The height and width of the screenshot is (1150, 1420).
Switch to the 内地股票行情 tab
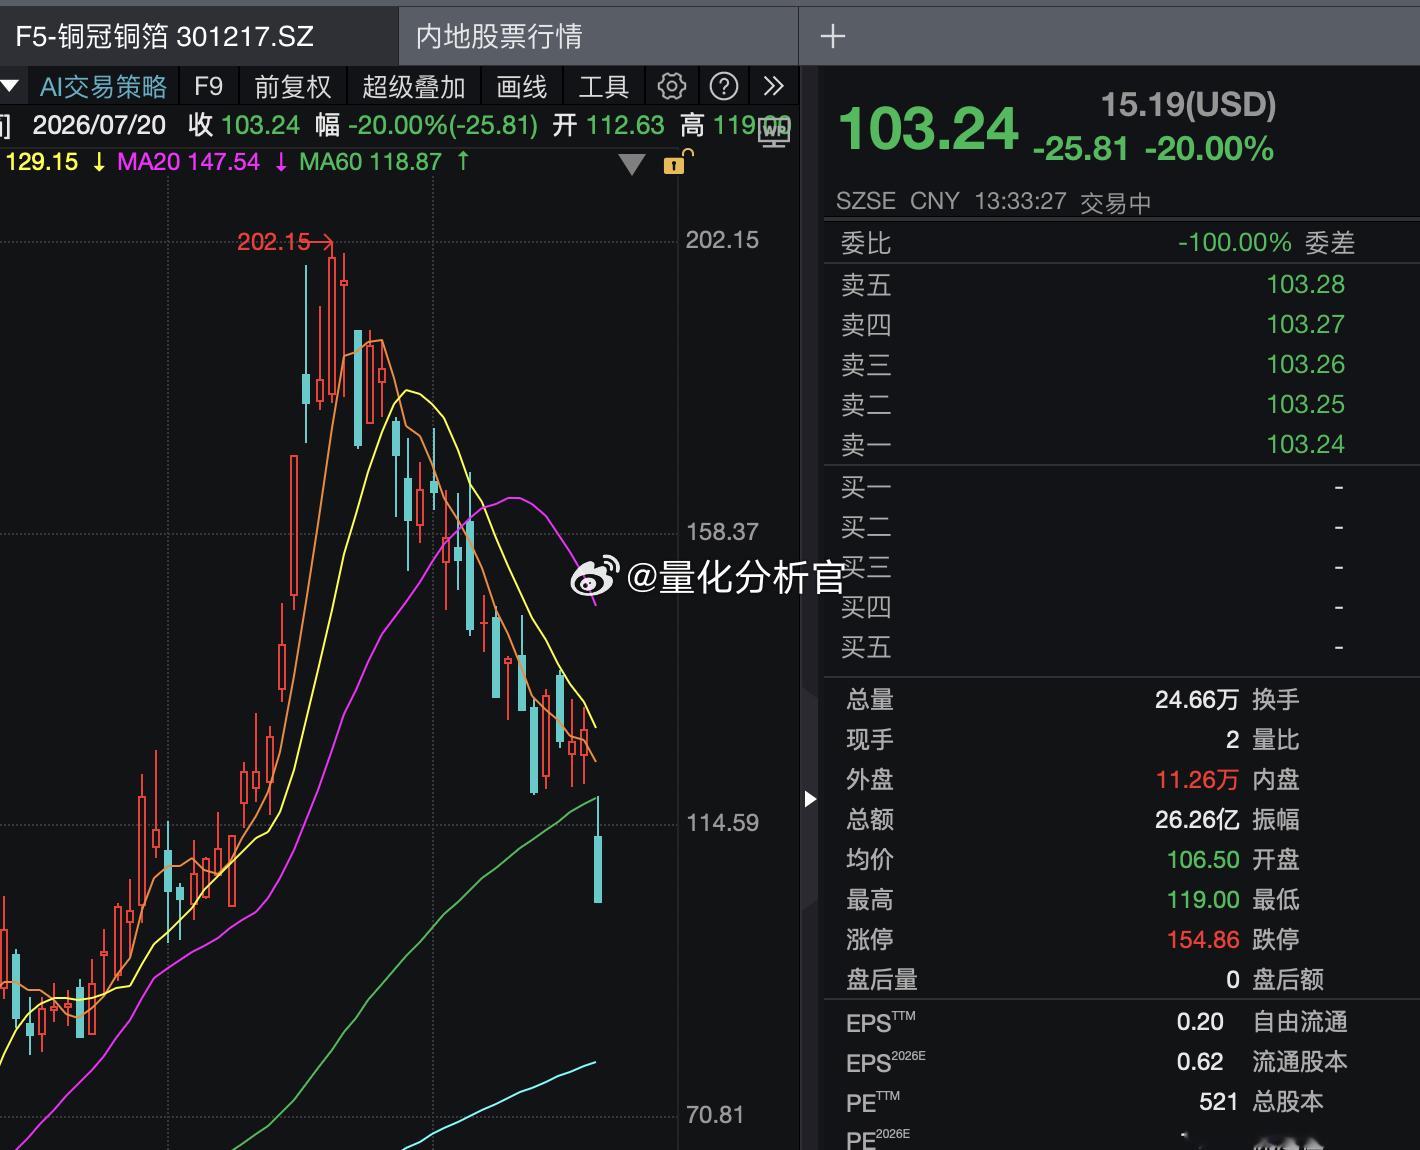click(499, 37)
